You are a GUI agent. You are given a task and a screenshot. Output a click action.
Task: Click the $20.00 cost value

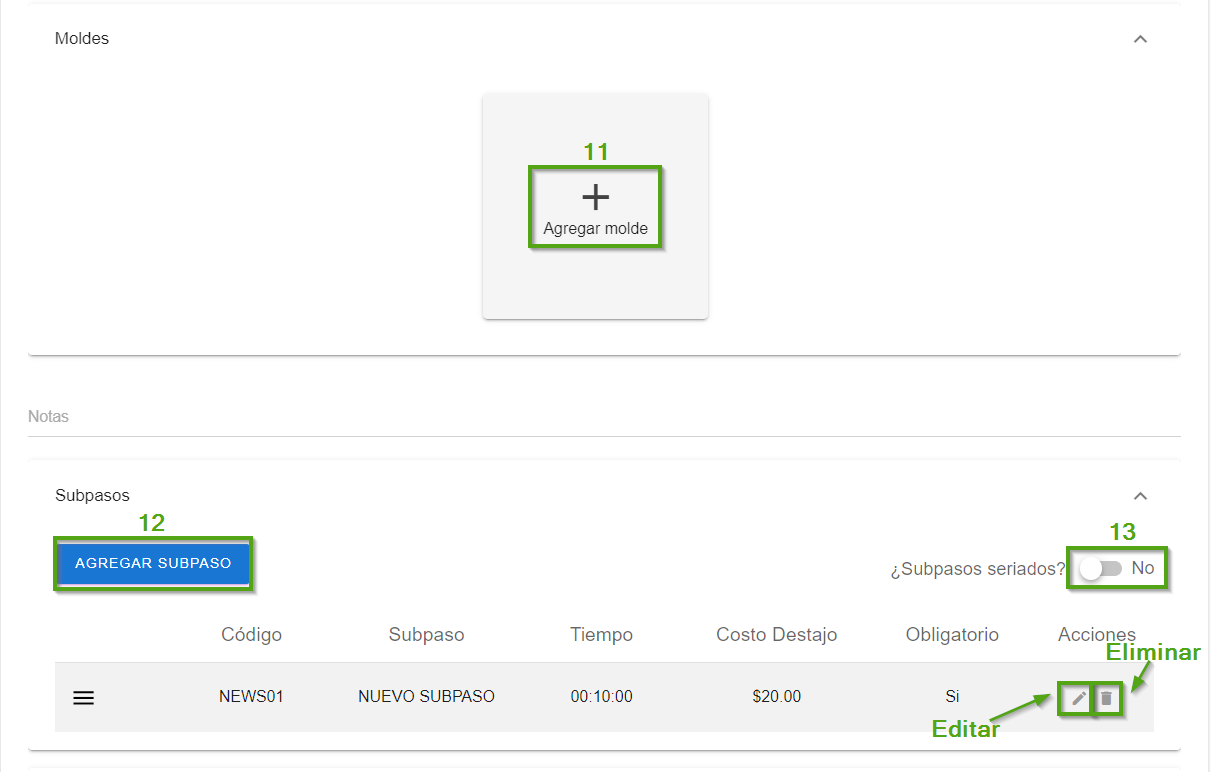pos(776,697)
